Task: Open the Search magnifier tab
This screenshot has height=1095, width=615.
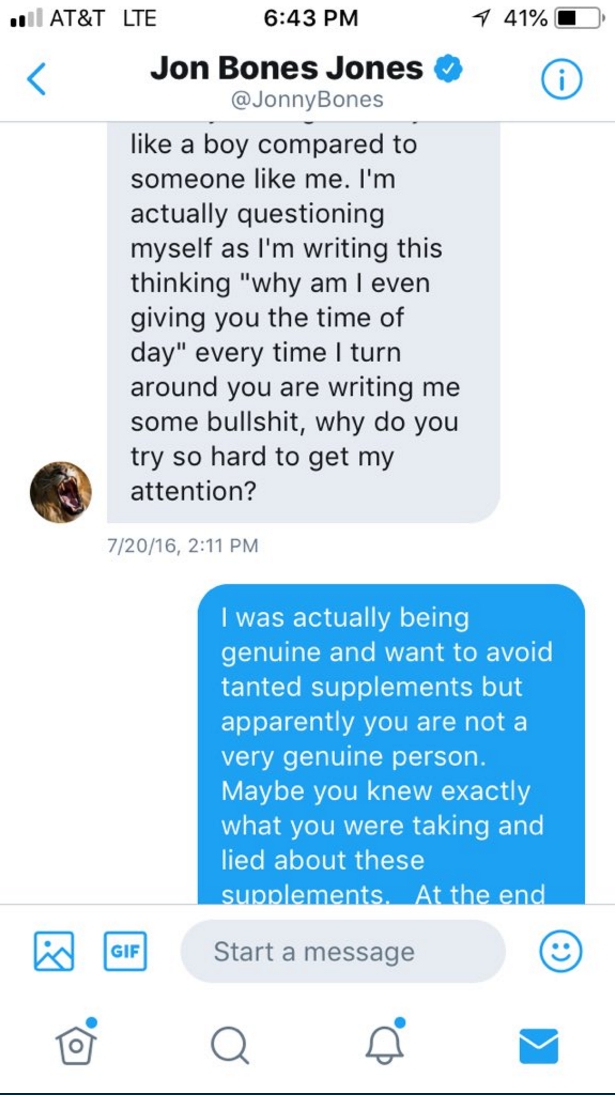Action: 230,1045
